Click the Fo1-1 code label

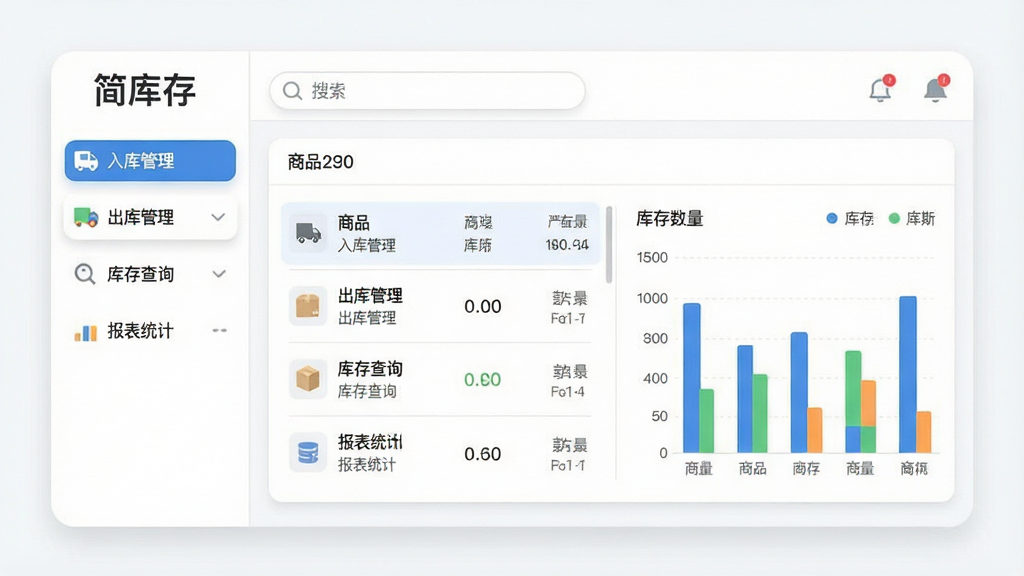click(x=568, y=466)
